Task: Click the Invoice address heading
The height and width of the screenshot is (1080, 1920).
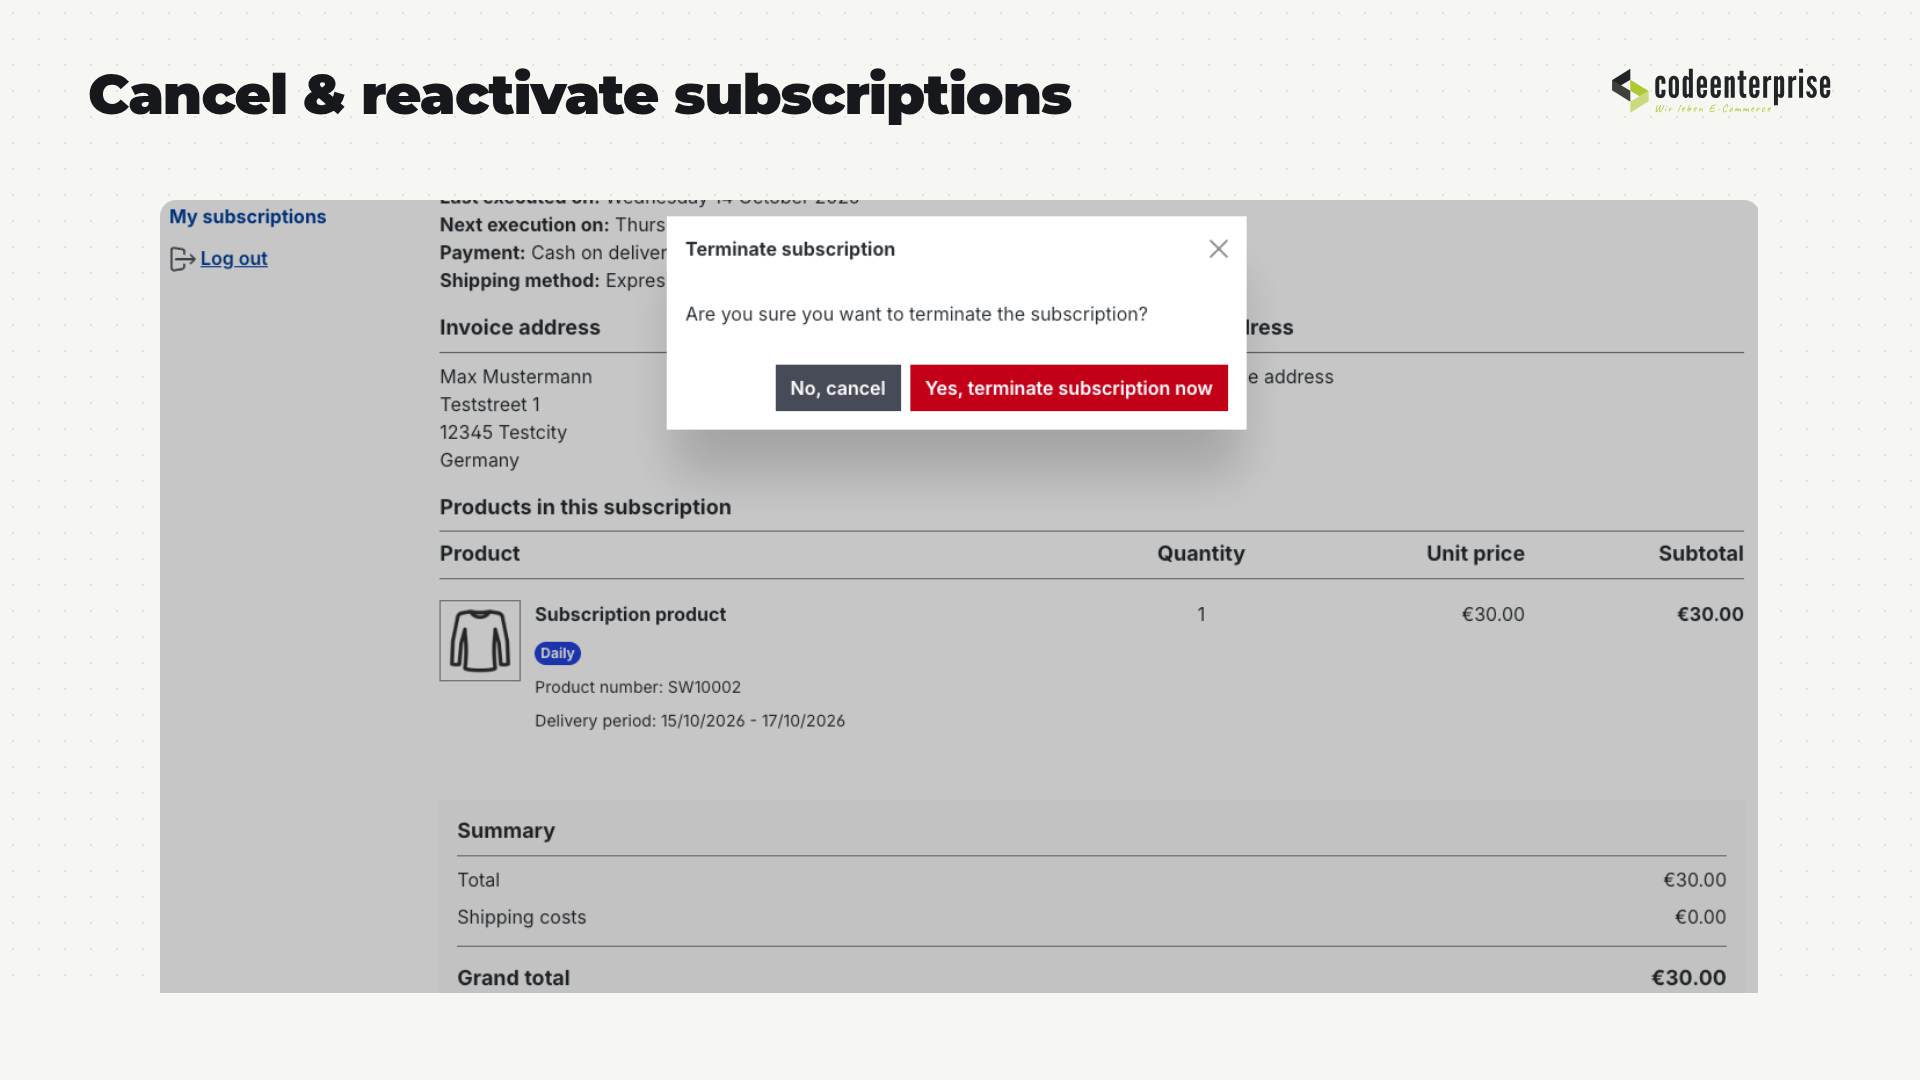Action: tap(520, 328)
